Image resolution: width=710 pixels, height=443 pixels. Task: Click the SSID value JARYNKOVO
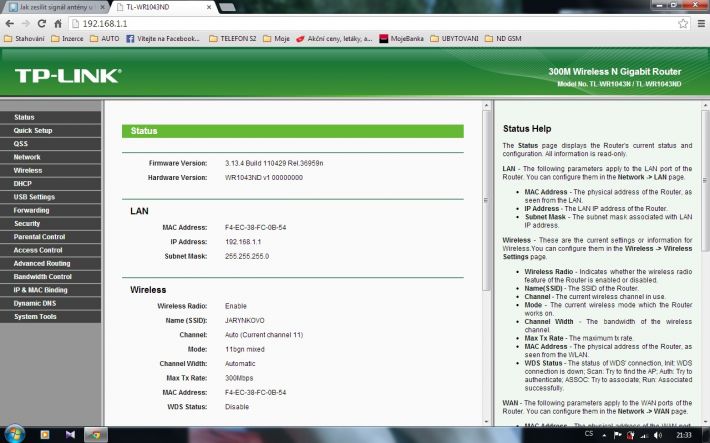(245, 320)
